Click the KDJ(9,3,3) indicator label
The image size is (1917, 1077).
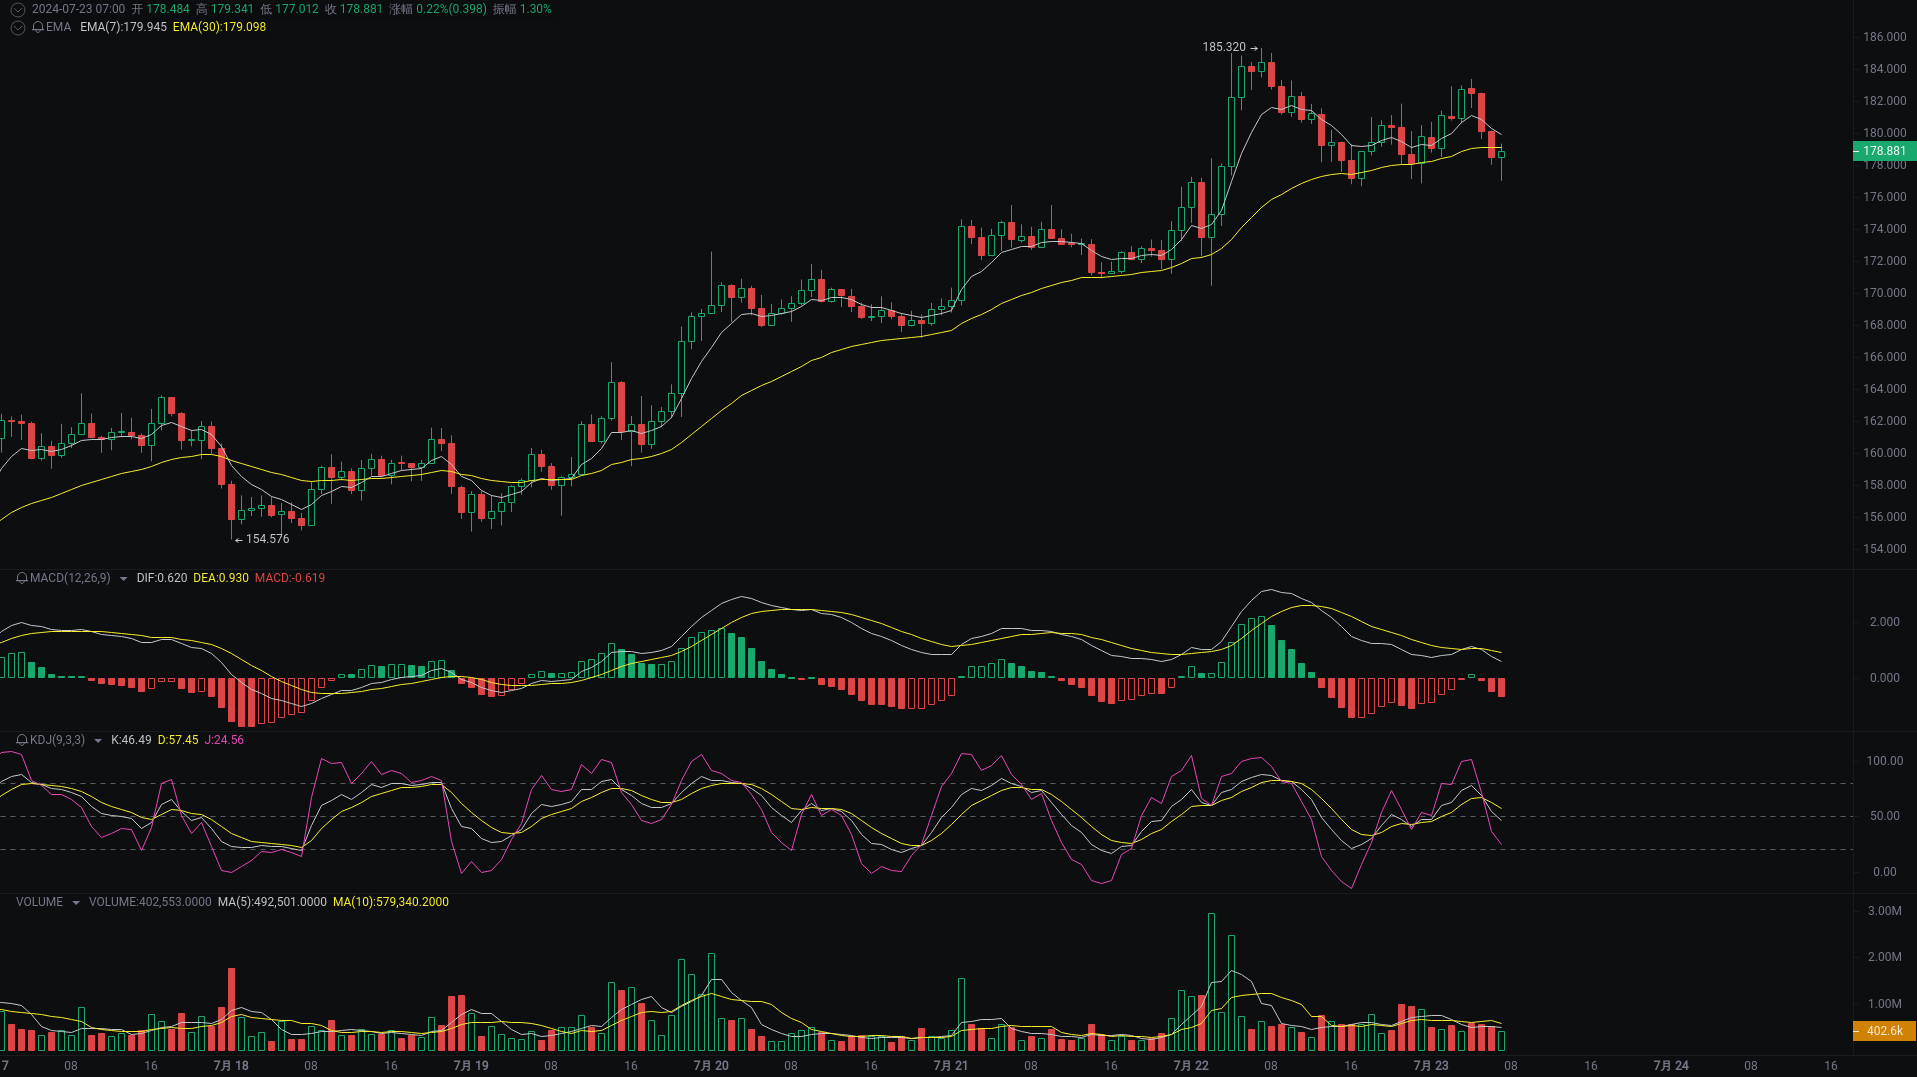tap(57, 740)
